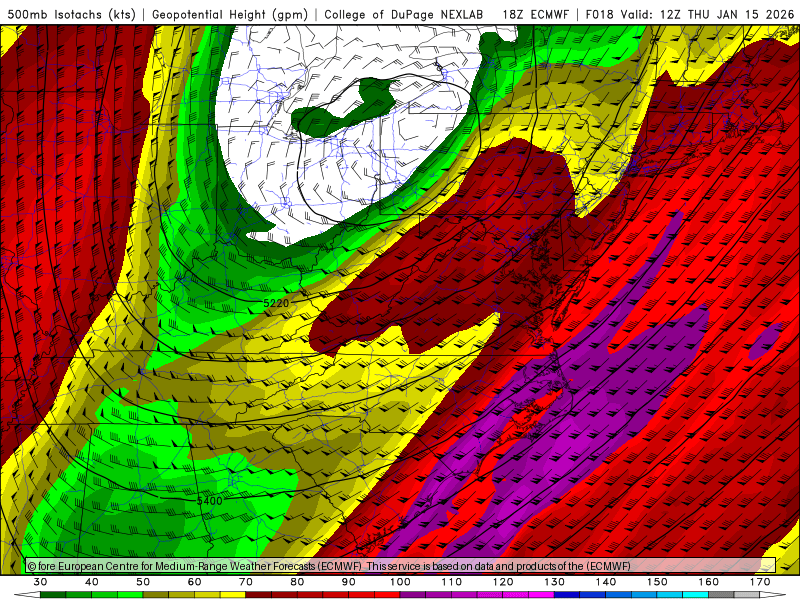Click the legend value 60

click(195, 582)
